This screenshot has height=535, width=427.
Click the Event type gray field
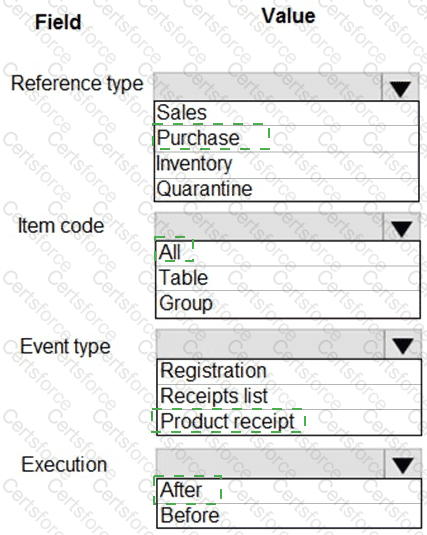(x=270, y=344)
